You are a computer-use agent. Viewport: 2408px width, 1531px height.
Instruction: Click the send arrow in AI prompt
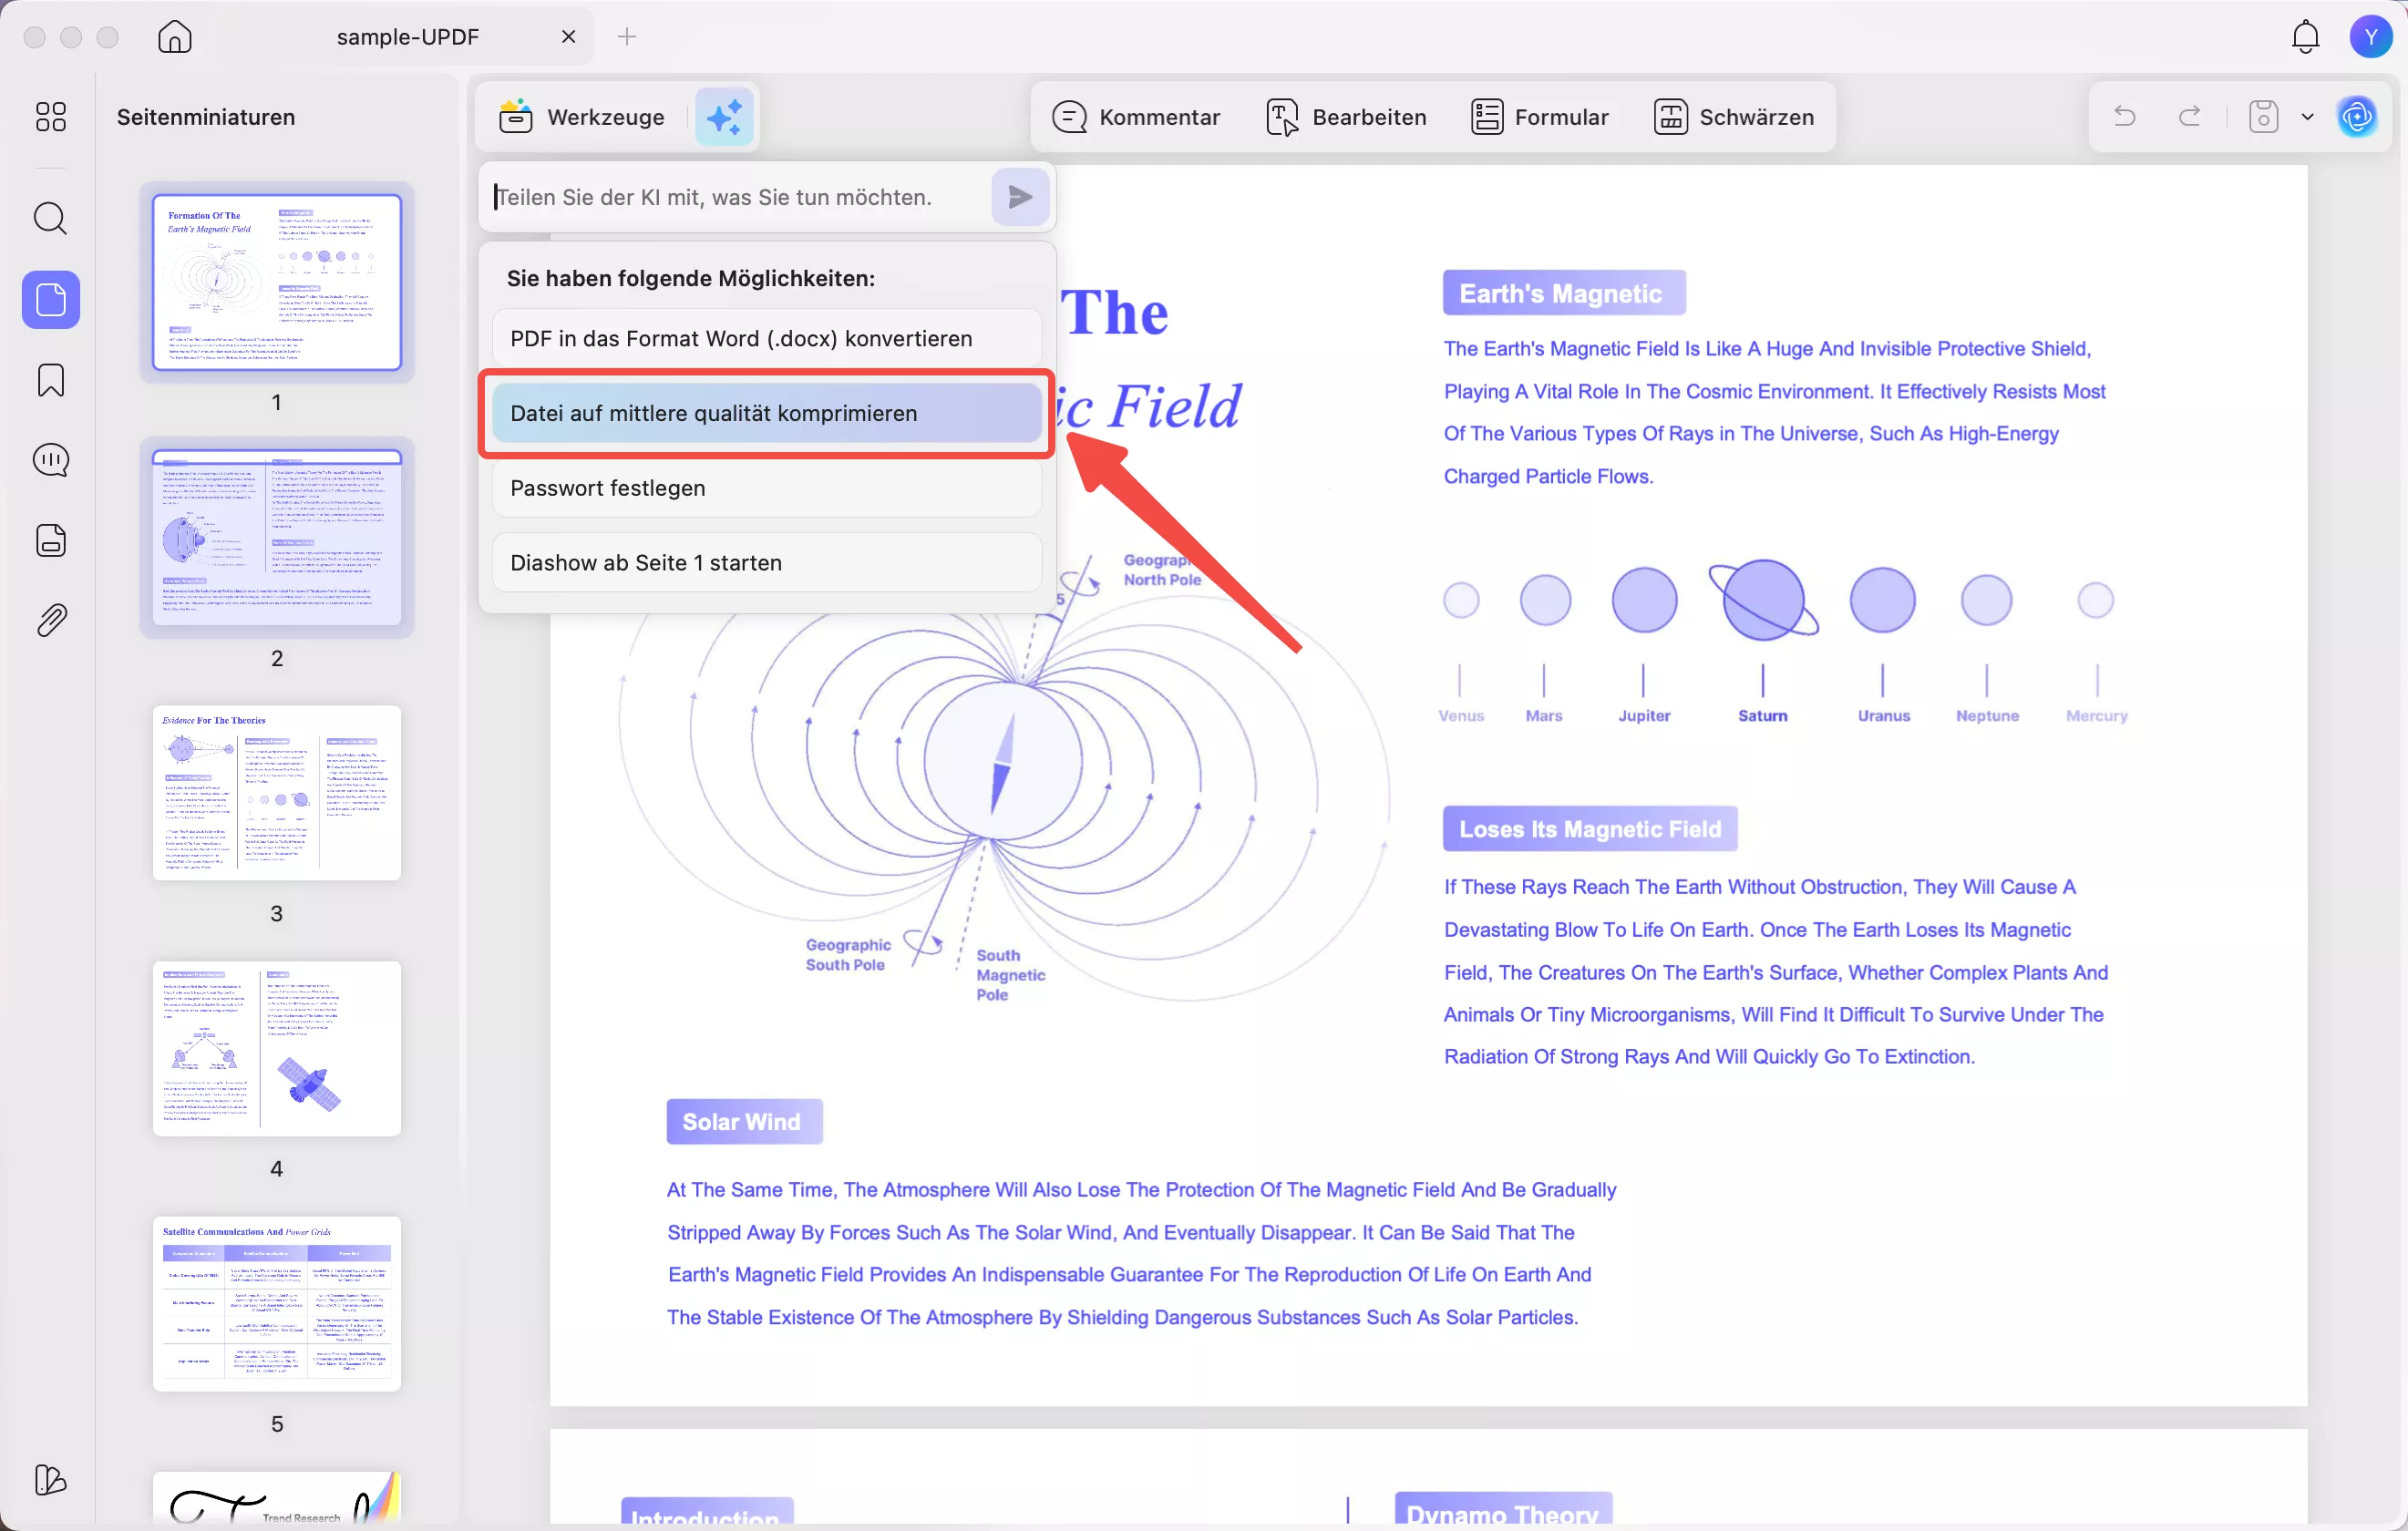click(x=1020, y=197)
